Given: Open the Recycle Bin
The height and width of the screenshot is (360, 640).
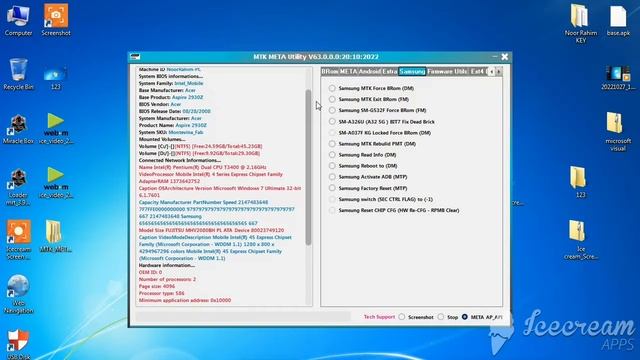Looking at the screenshot, I should [x=18, y=74].
